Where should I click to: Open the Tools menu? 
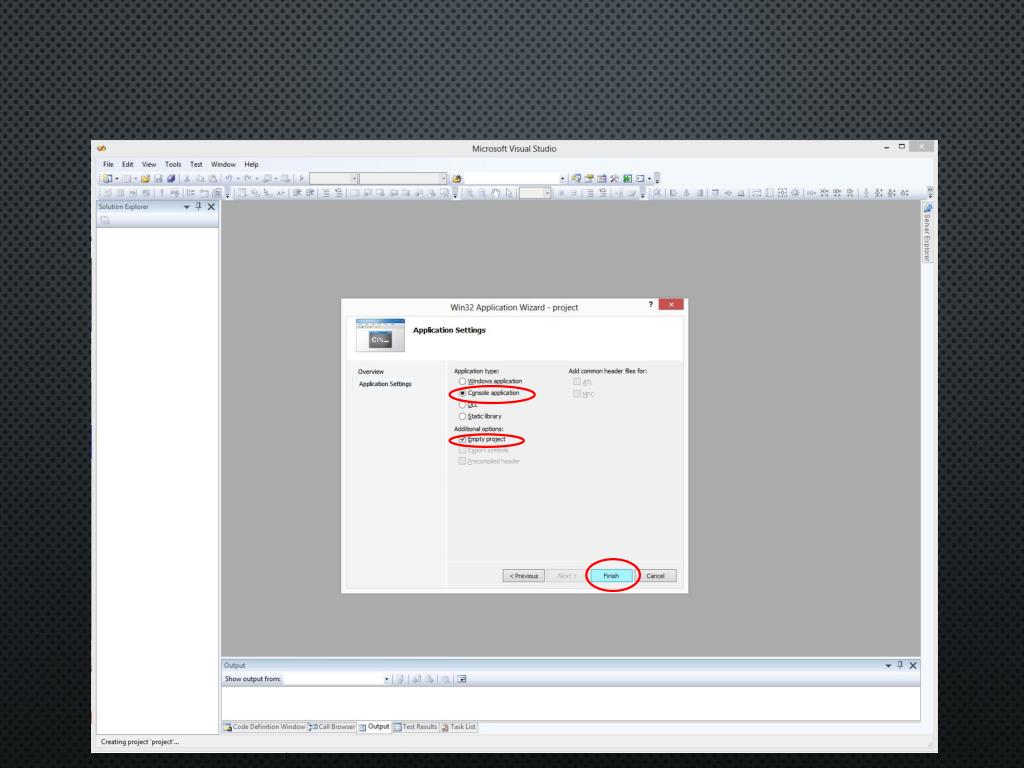[x=173, y=165]
